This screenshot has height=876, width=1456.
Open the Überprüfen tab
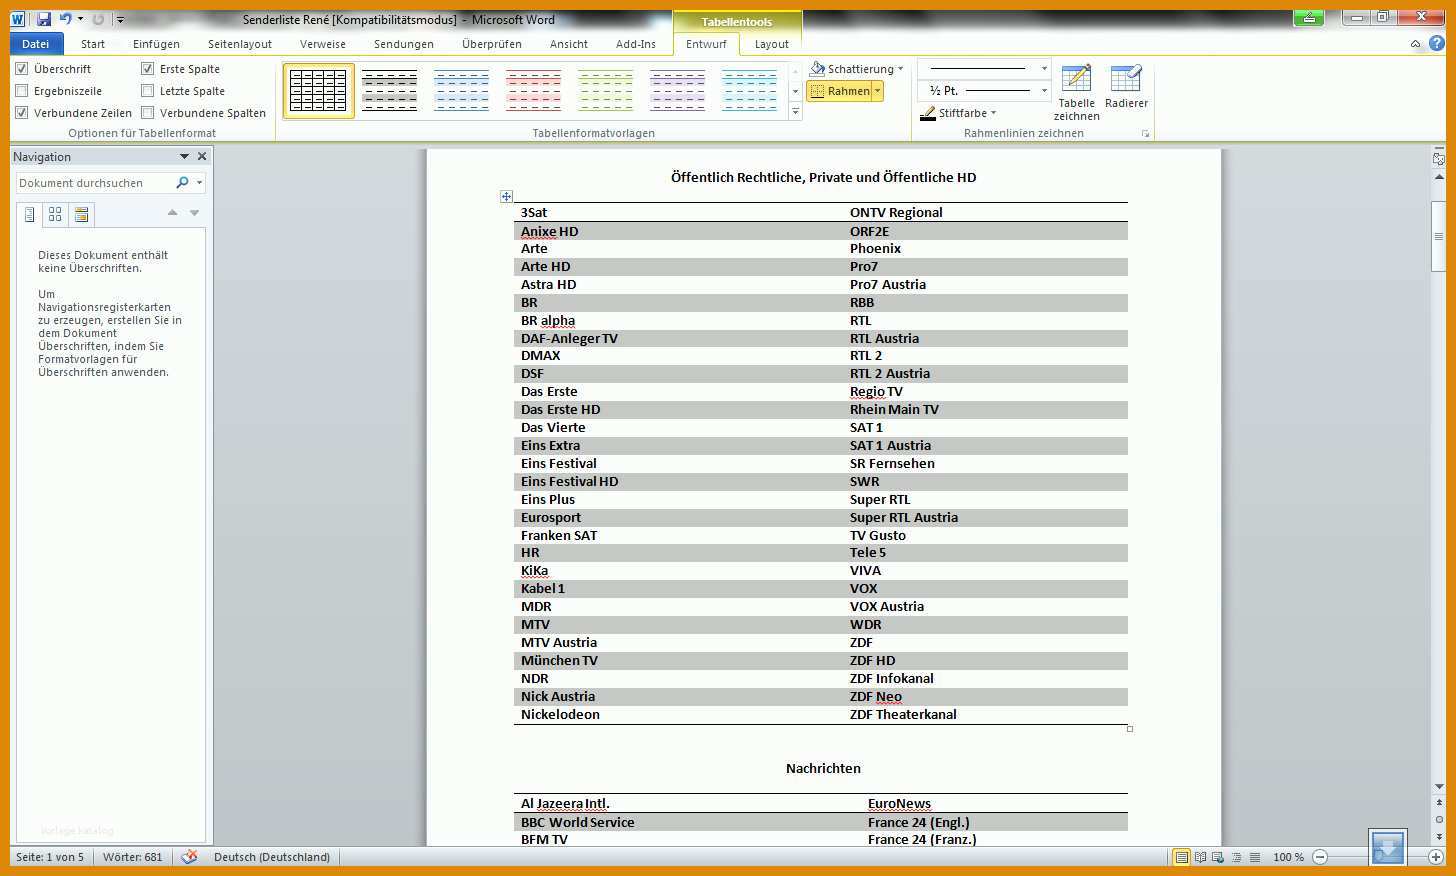(x=492, y=44)
